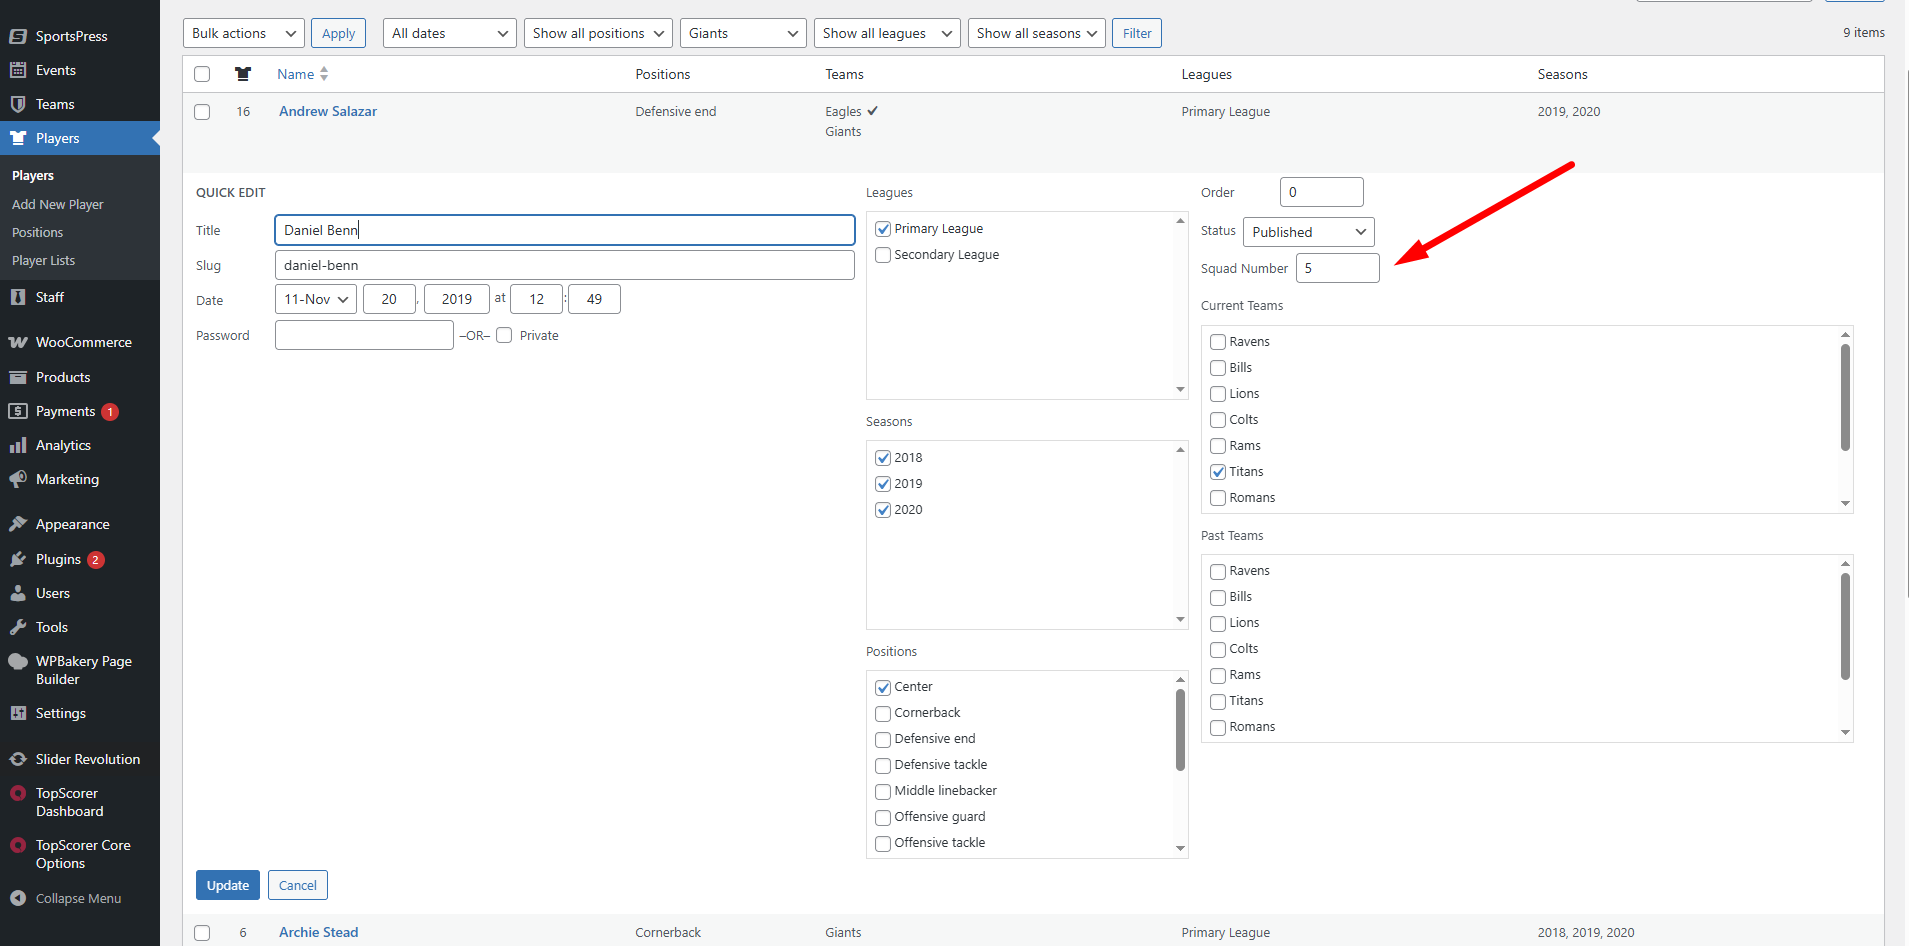
Task: Click the Slider Revolution icon
Action: tap(18, 759)
